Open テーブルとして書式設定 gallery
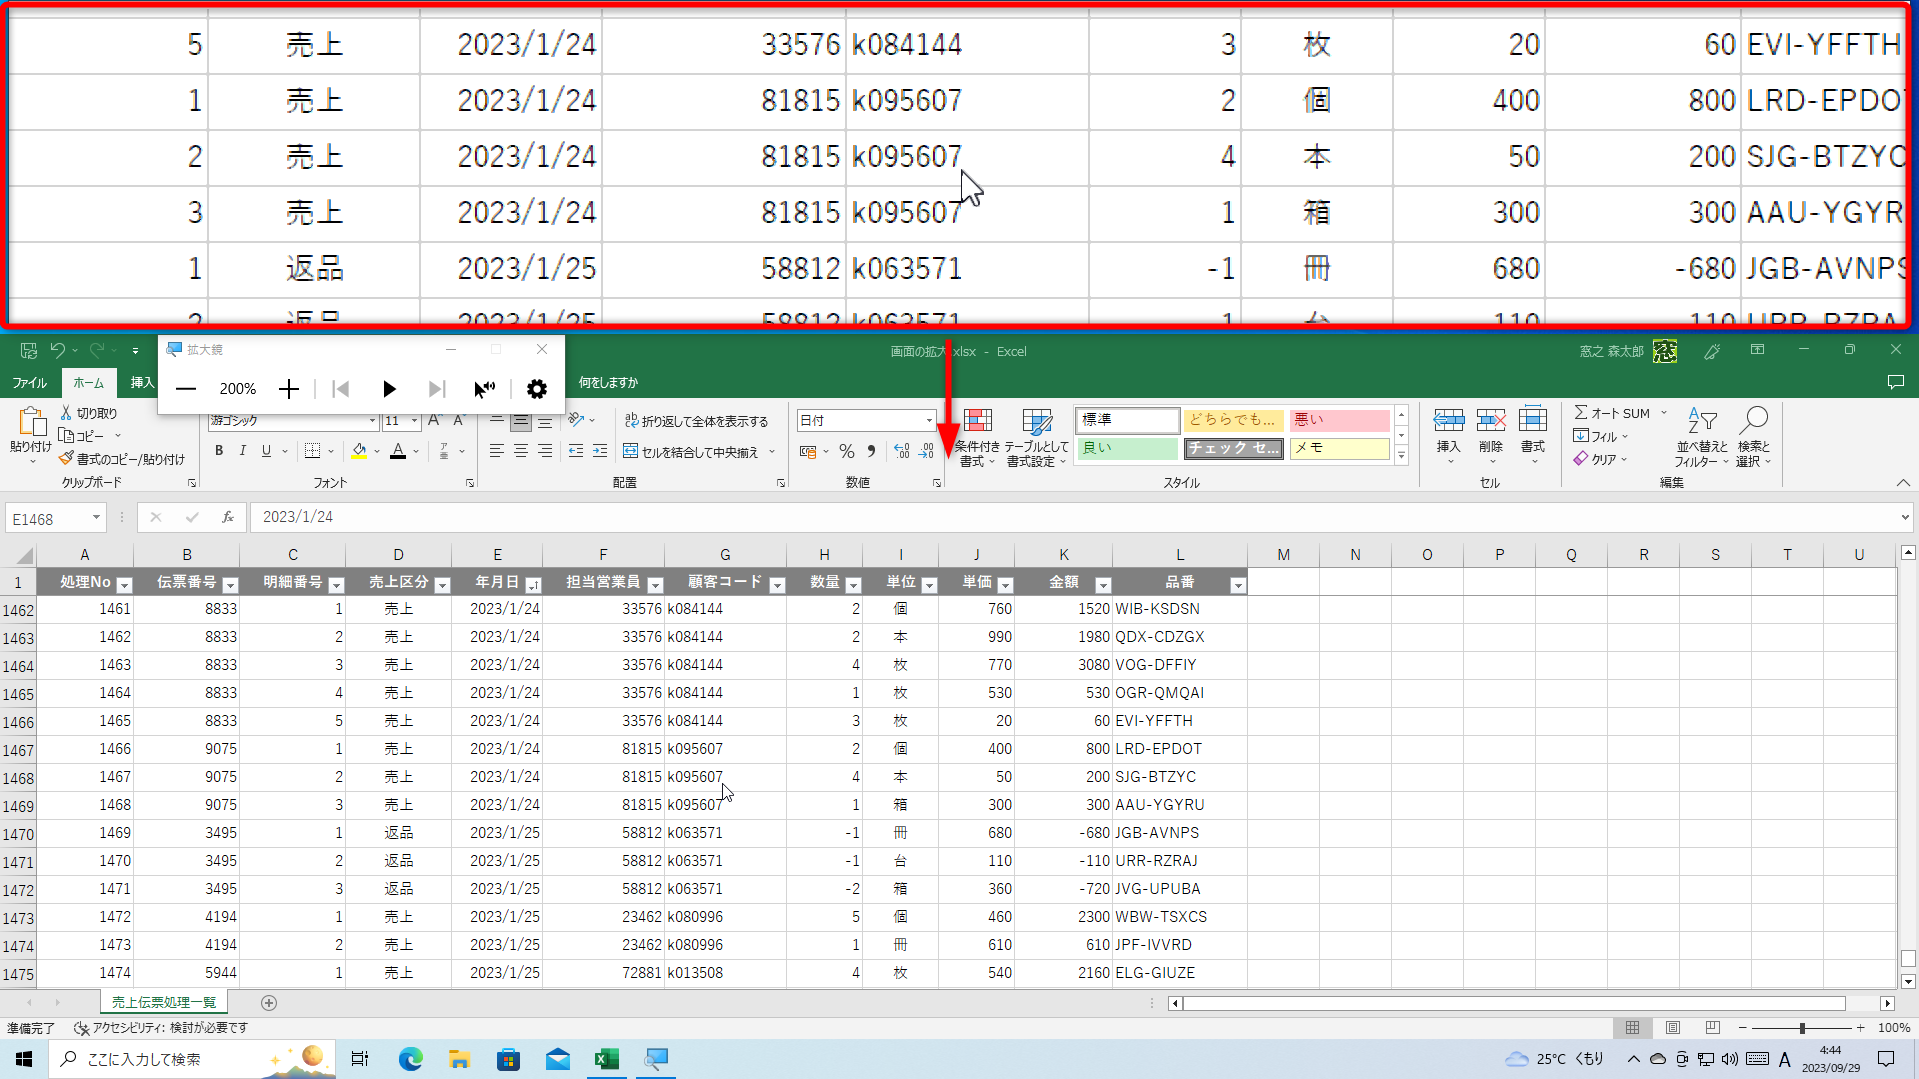 pos(1037,437)
